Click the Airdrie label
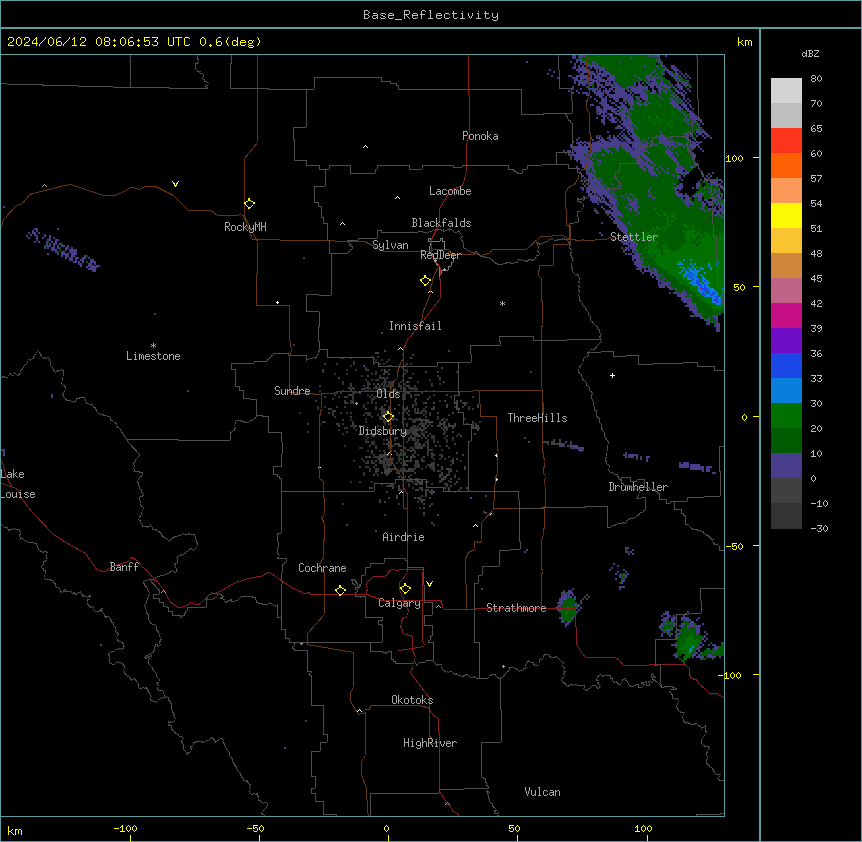862x842 pixels. click(403, 537)
